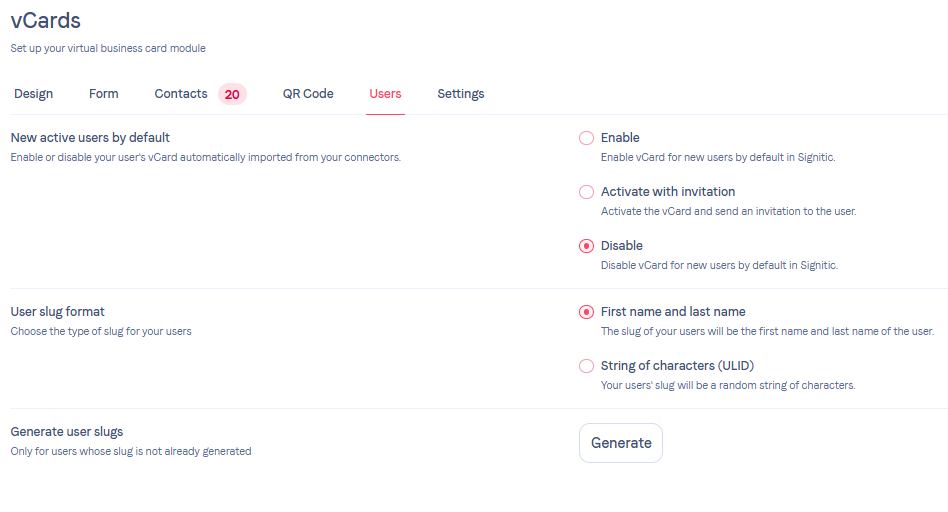The height and width of the screenshot is (512, 948).
Task: Click the New active users by default heading
Action: (90, 138)
